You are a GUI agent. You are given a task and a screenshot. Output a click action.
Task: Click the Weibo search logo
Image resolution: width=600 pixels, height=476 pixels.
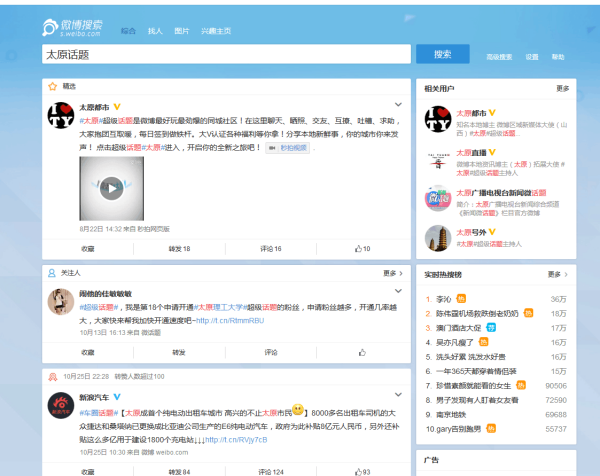(72, 27)
